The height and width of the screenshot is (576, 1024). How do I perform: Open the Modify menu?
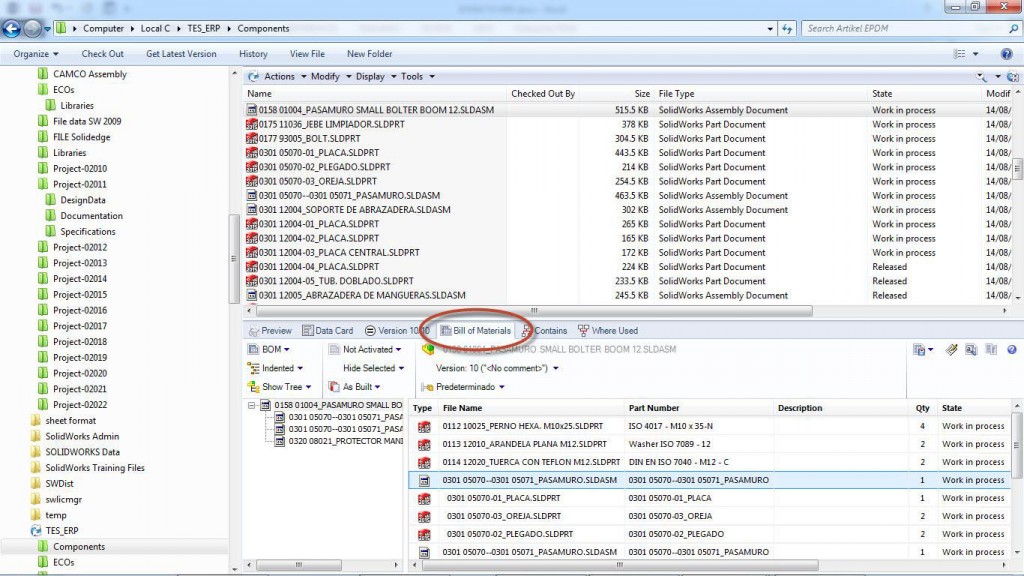[330, 76]
